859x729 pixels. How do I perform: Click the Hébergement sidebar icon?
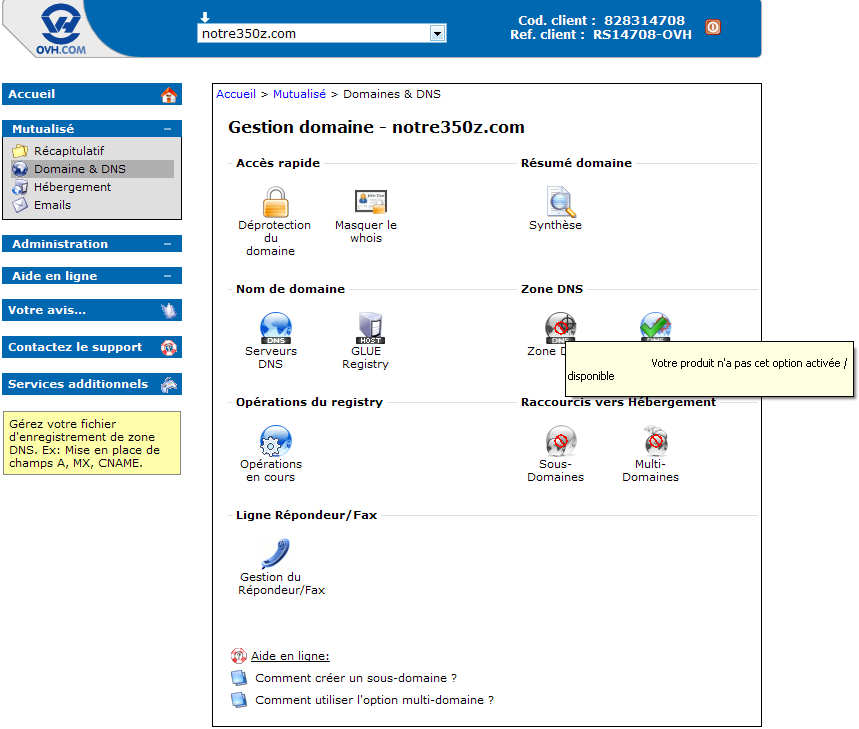click(20, 187)
